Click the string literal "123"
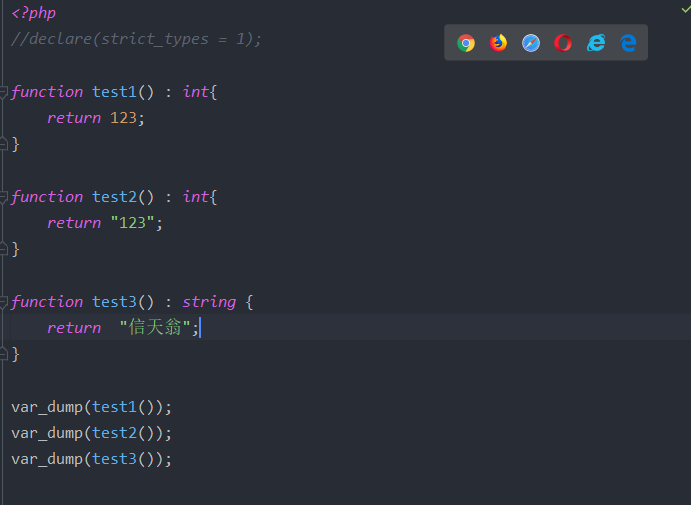 132,223
